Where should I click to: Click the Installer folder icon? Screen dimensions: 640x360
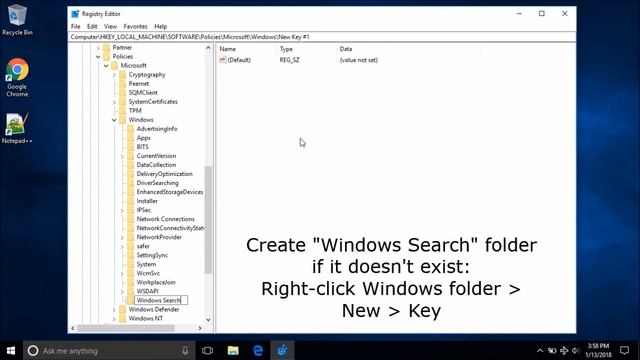click(131, 201)
